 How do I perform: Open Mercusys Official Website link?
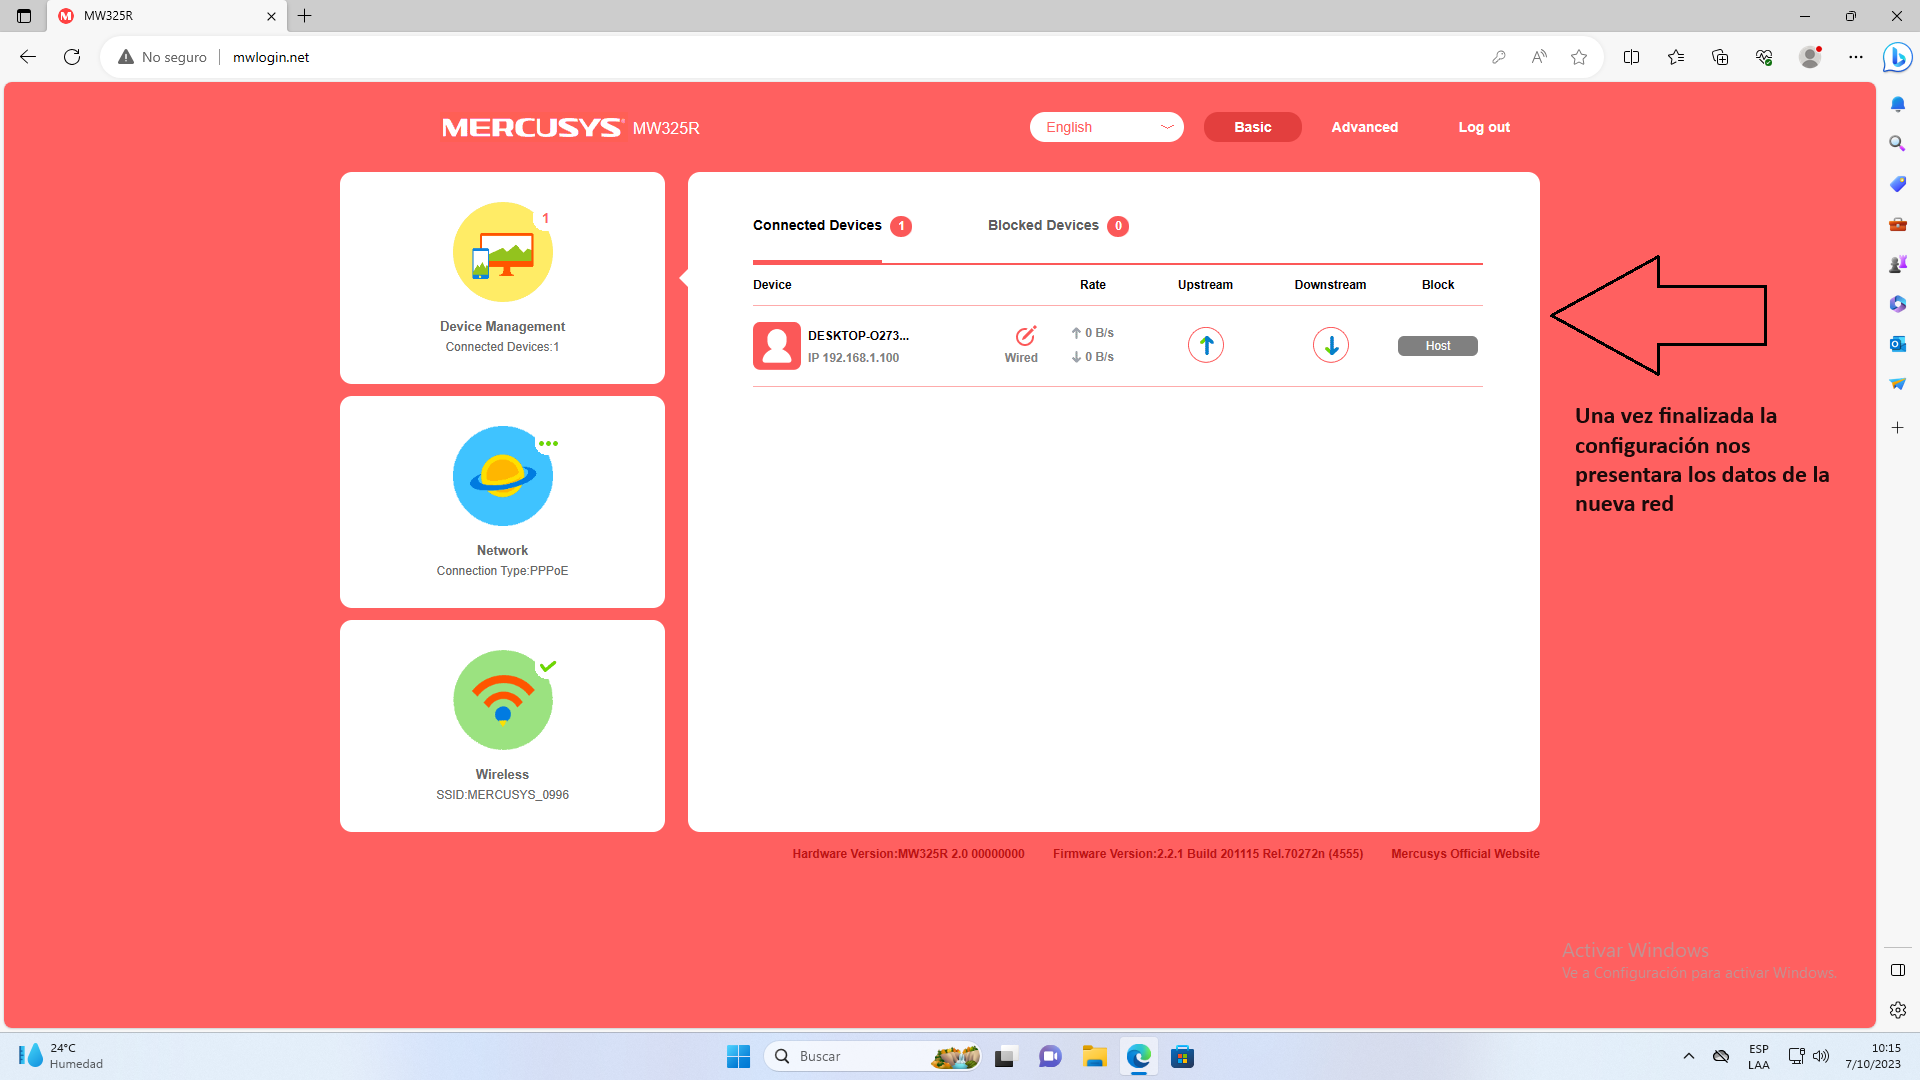tap(1464, 854)
